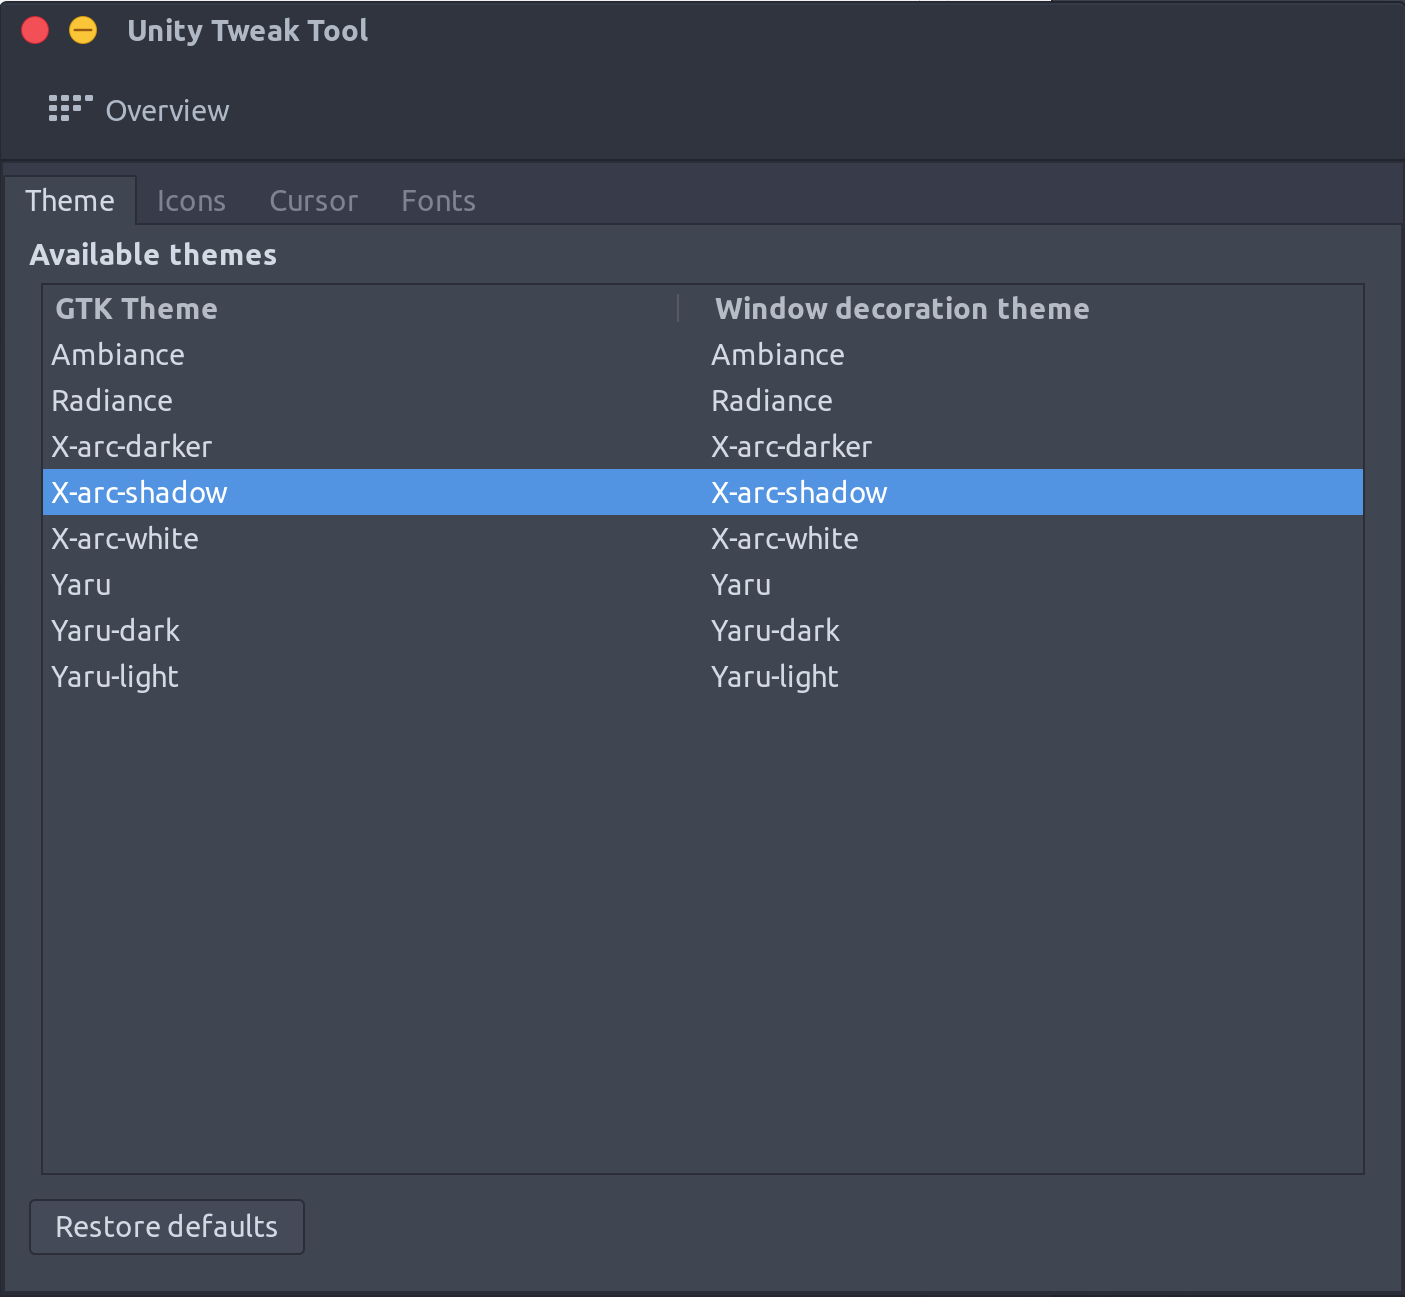
Task: Select Ambiance window decoration theme
Action: (x=778, y=355)
